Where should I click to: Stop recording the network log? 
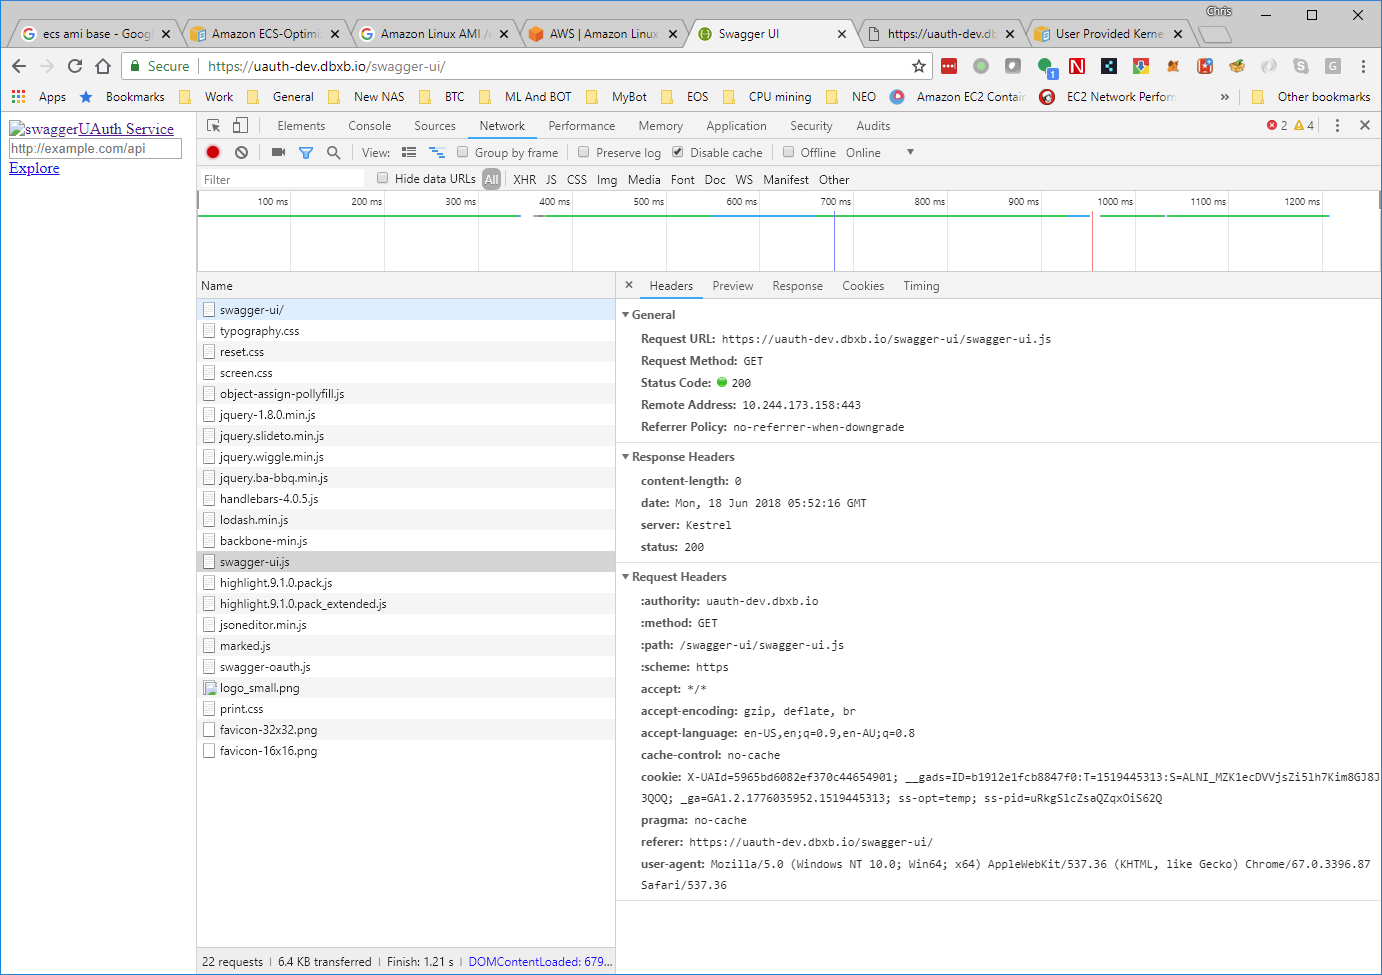(x=211, y=152)
